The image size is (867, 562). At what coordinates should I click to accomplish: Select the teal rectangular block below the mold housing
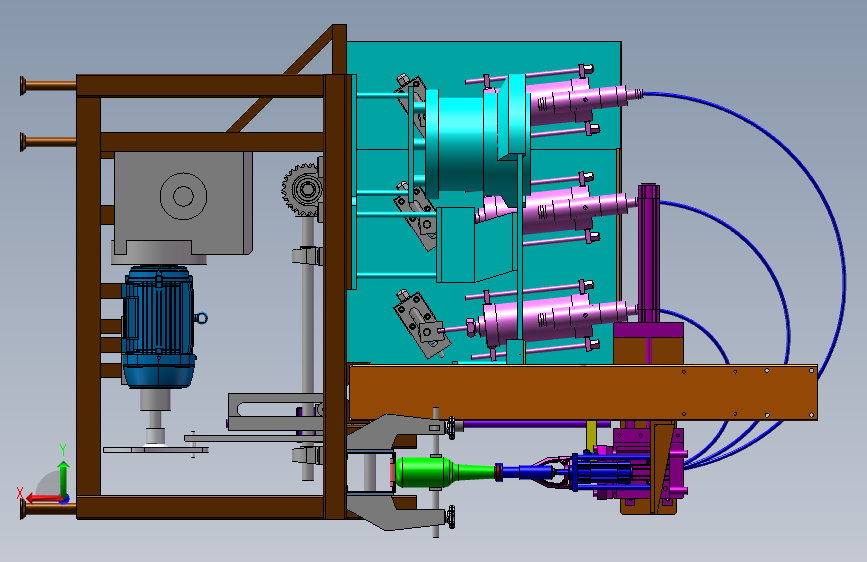[x=456, y=245]
